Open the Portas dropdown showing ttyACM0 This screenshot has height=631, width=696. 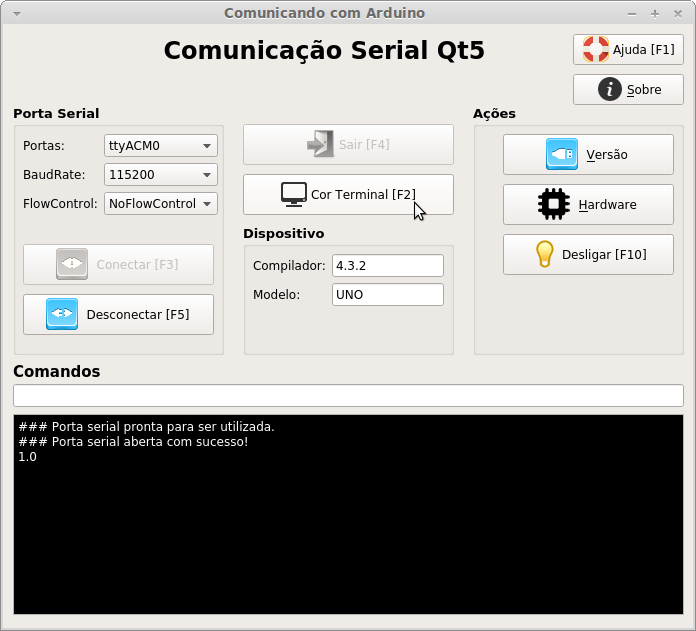click(160, 146)
